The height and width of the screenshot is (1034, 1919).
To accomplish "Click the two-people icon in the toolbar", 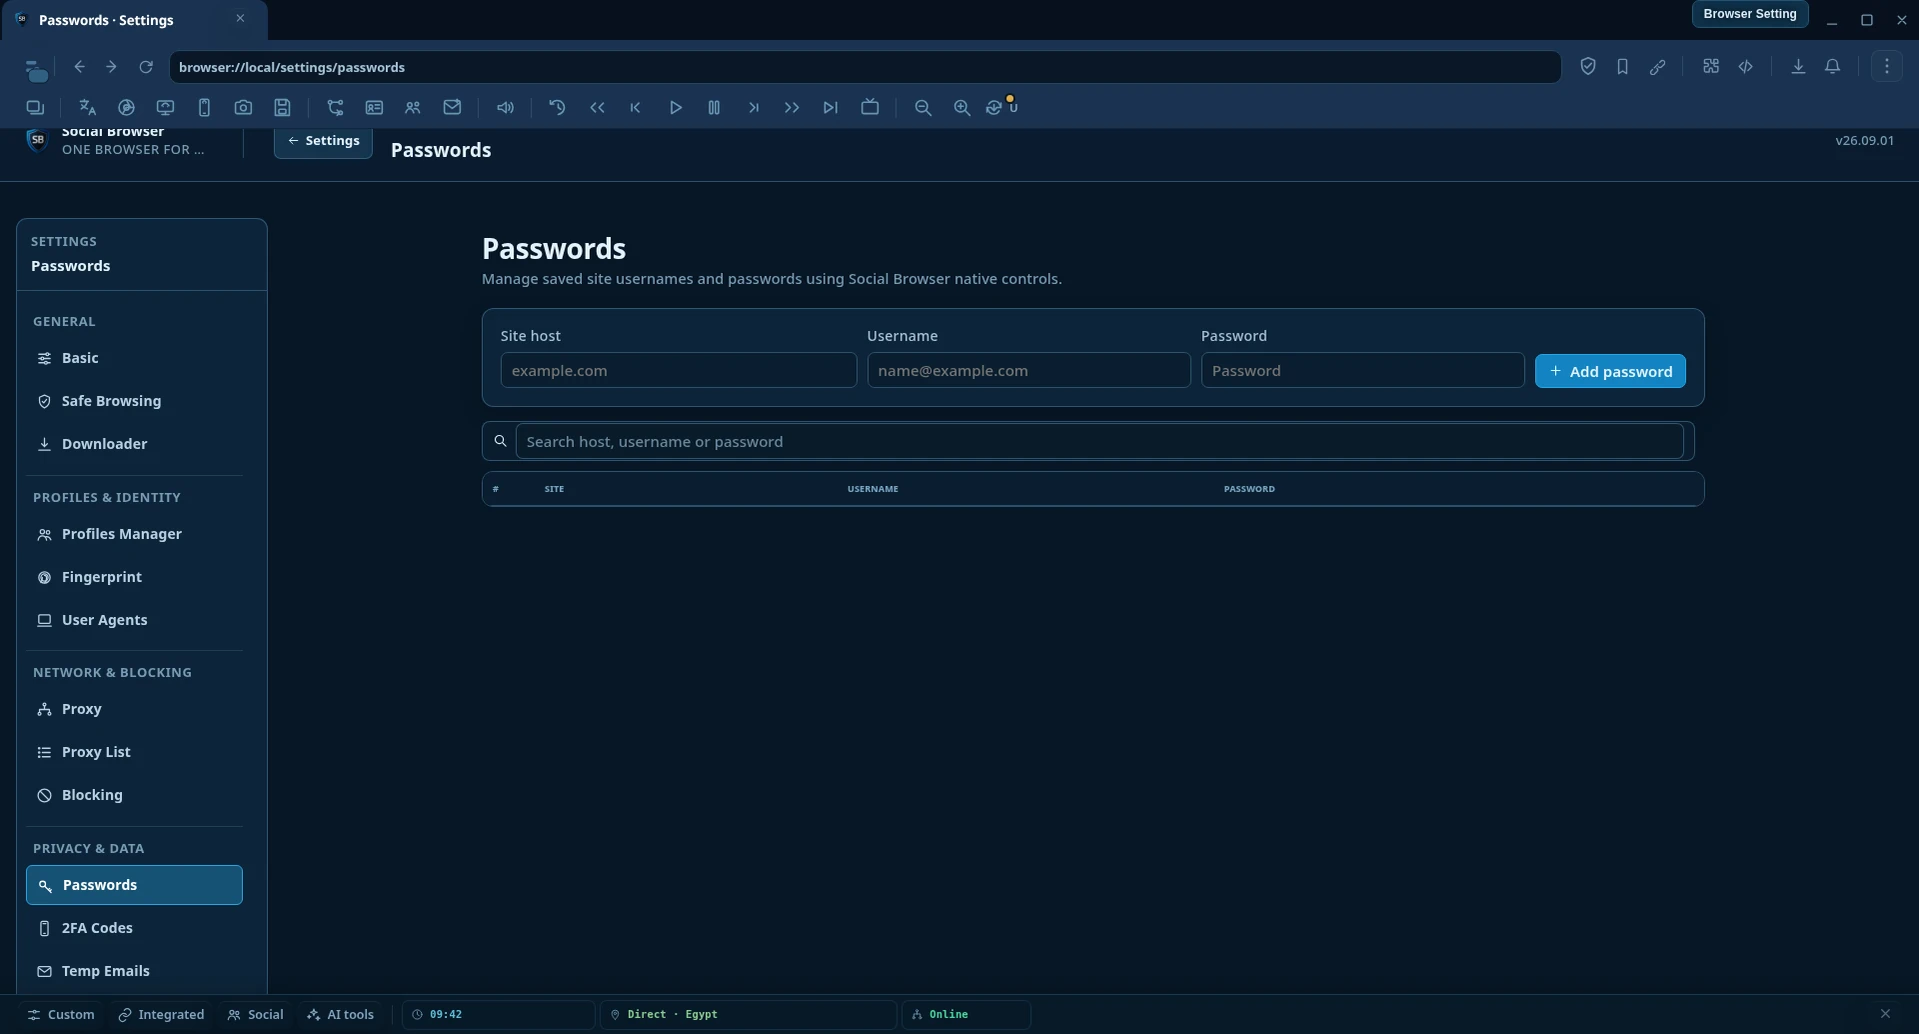I will pos(413,107).
